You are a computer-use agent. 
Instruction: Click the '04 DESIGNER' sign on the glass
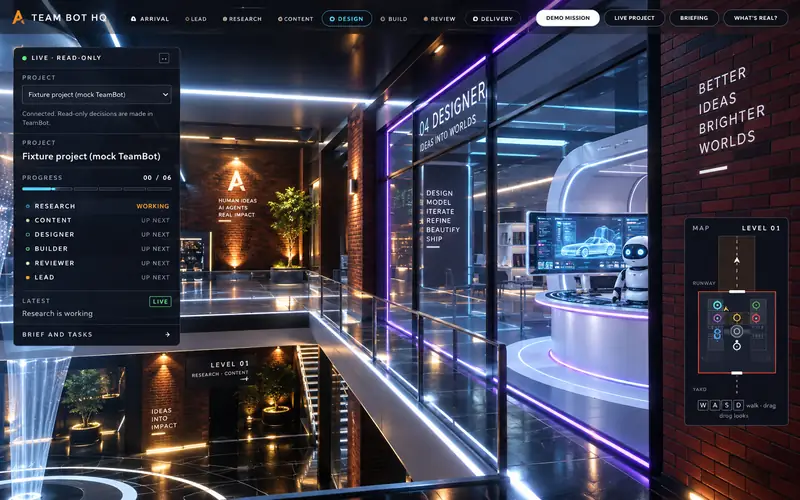(452, 110)
